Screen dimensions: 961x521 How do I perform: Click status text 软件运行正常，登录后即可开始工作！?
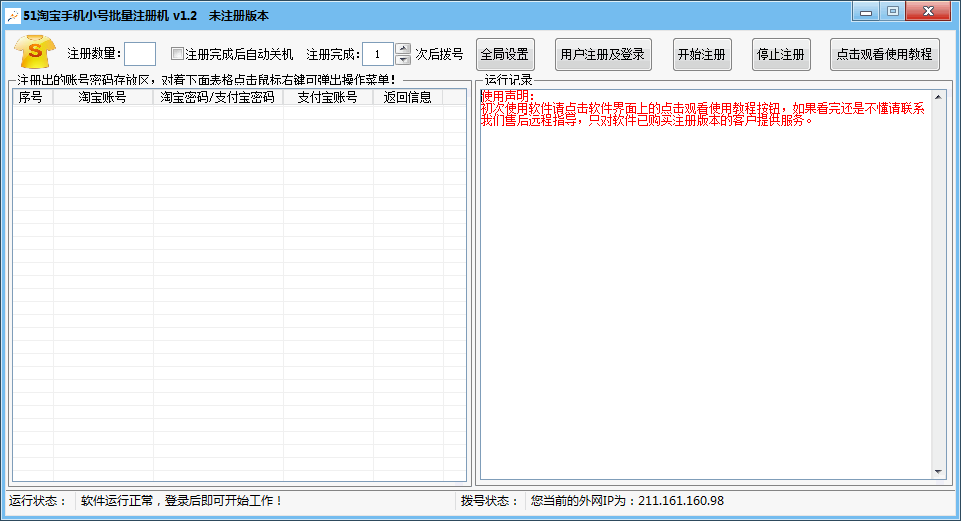tap(181, 501)
